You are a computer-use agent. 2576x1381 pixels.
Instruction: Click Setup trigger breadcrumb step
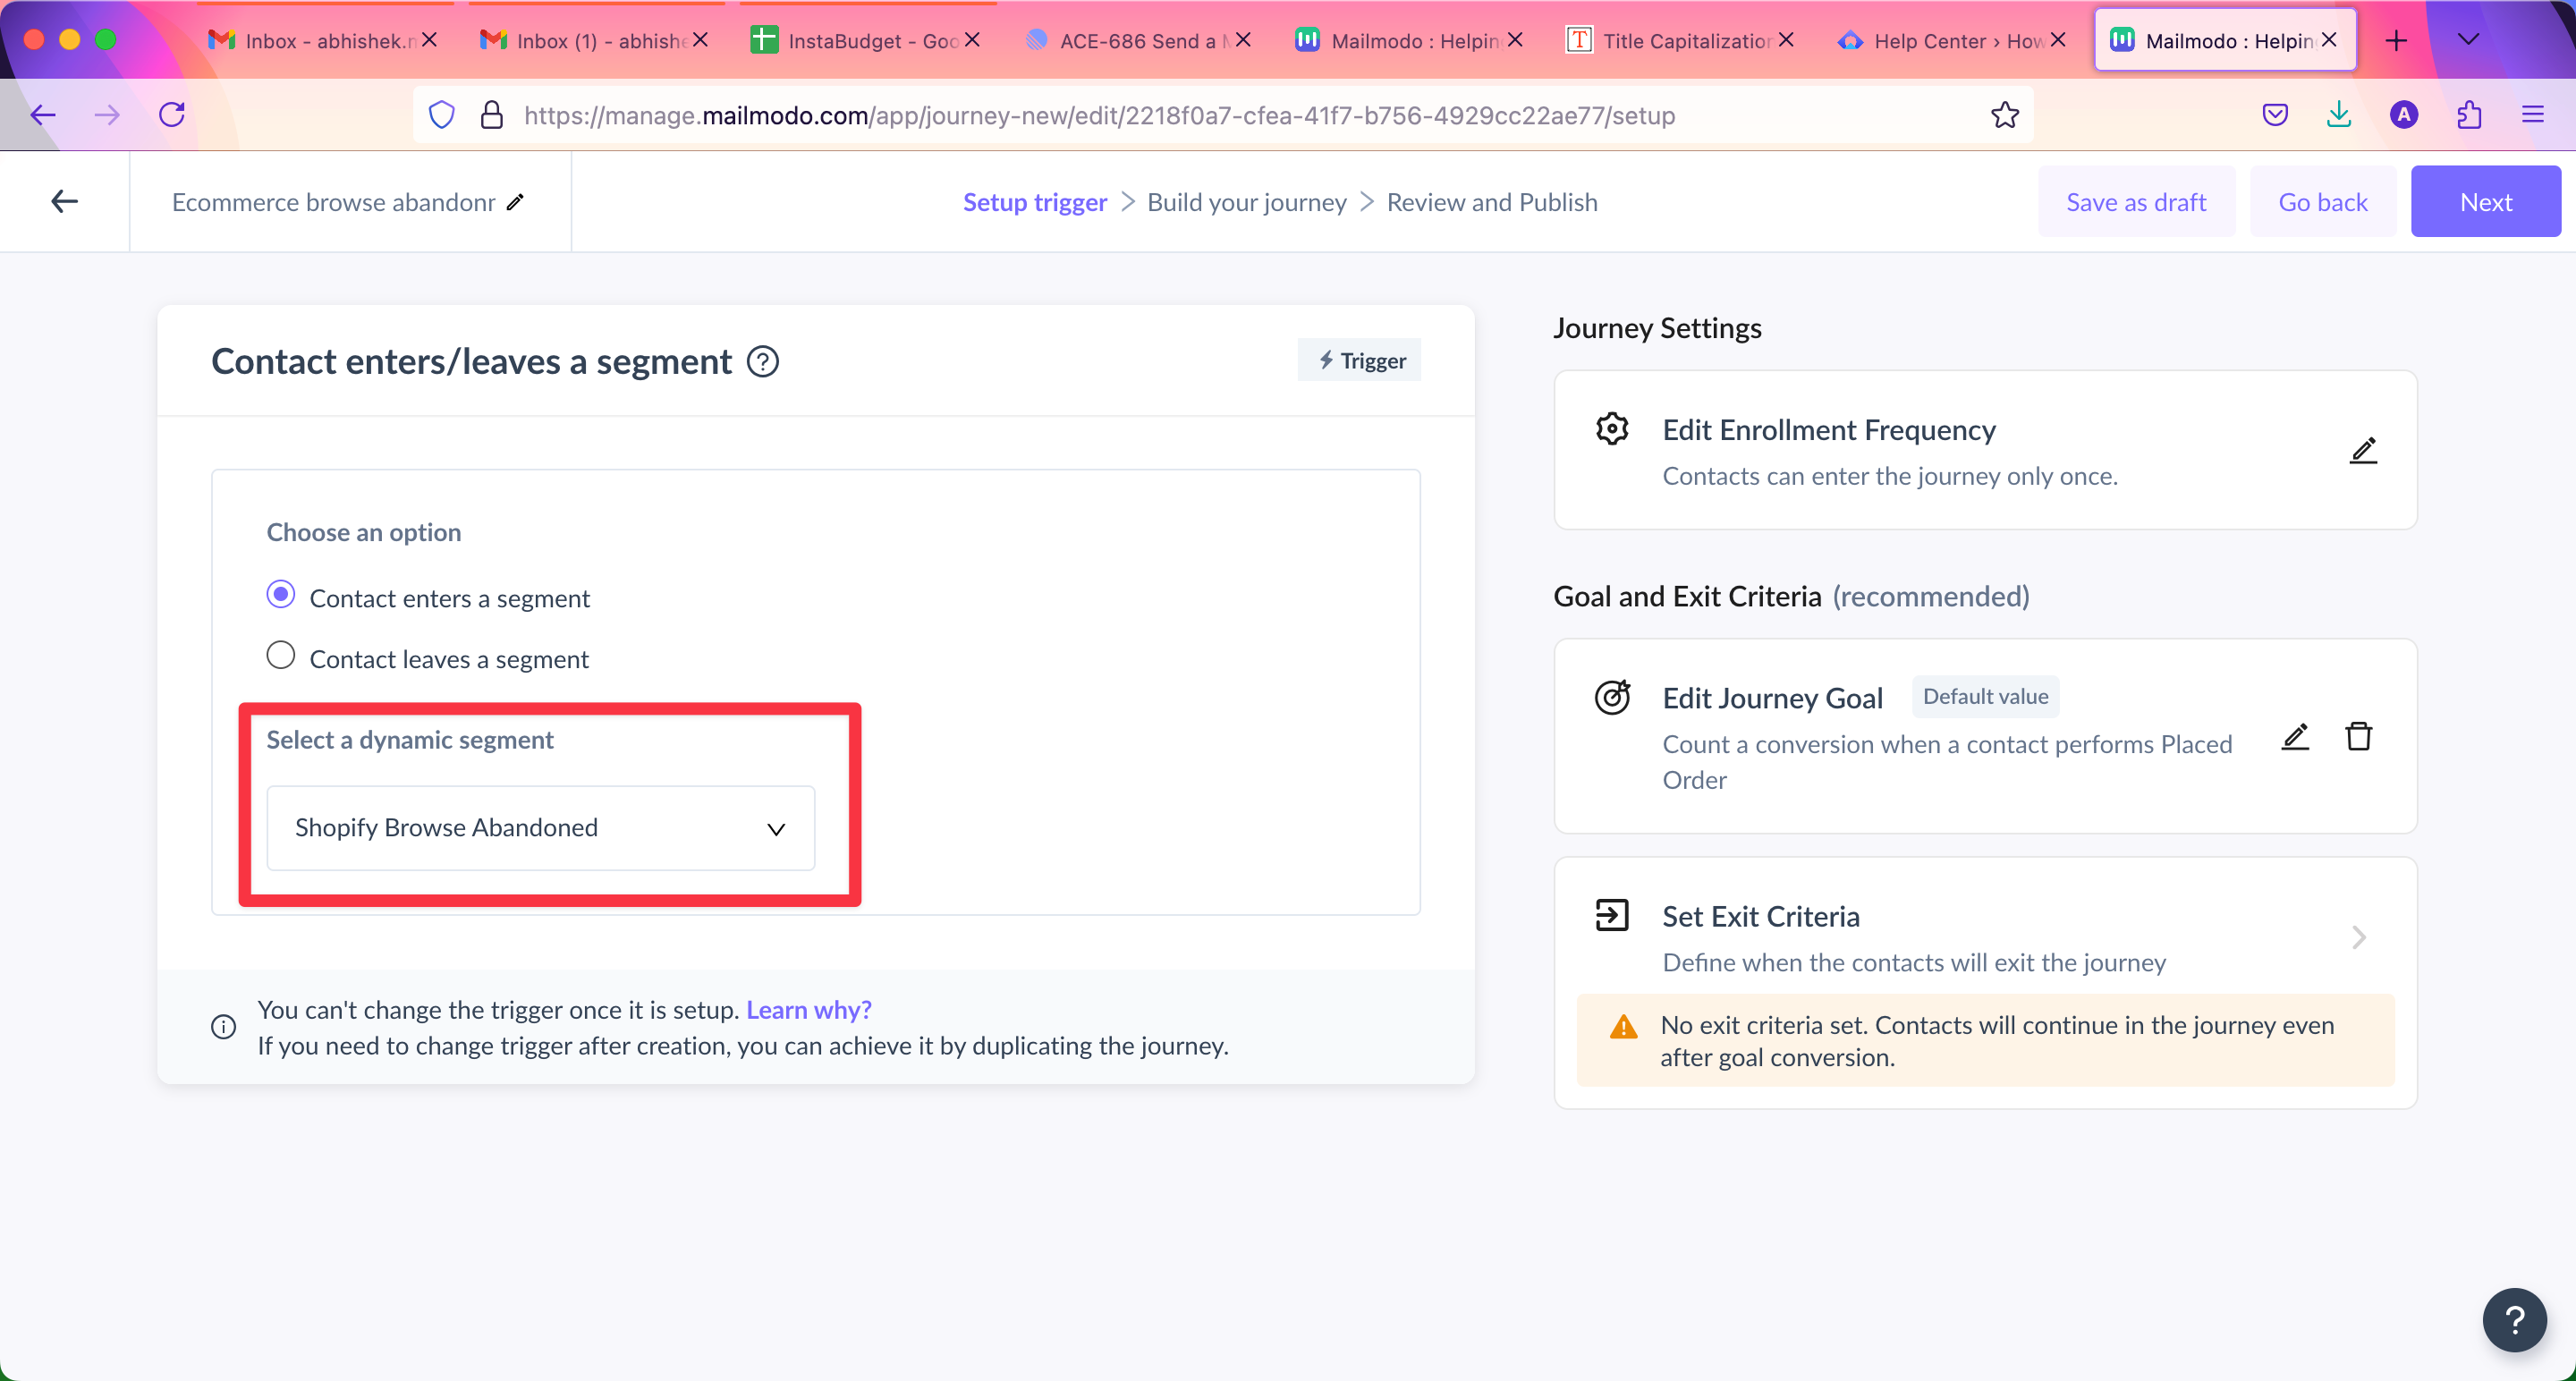click(1034, 202)
